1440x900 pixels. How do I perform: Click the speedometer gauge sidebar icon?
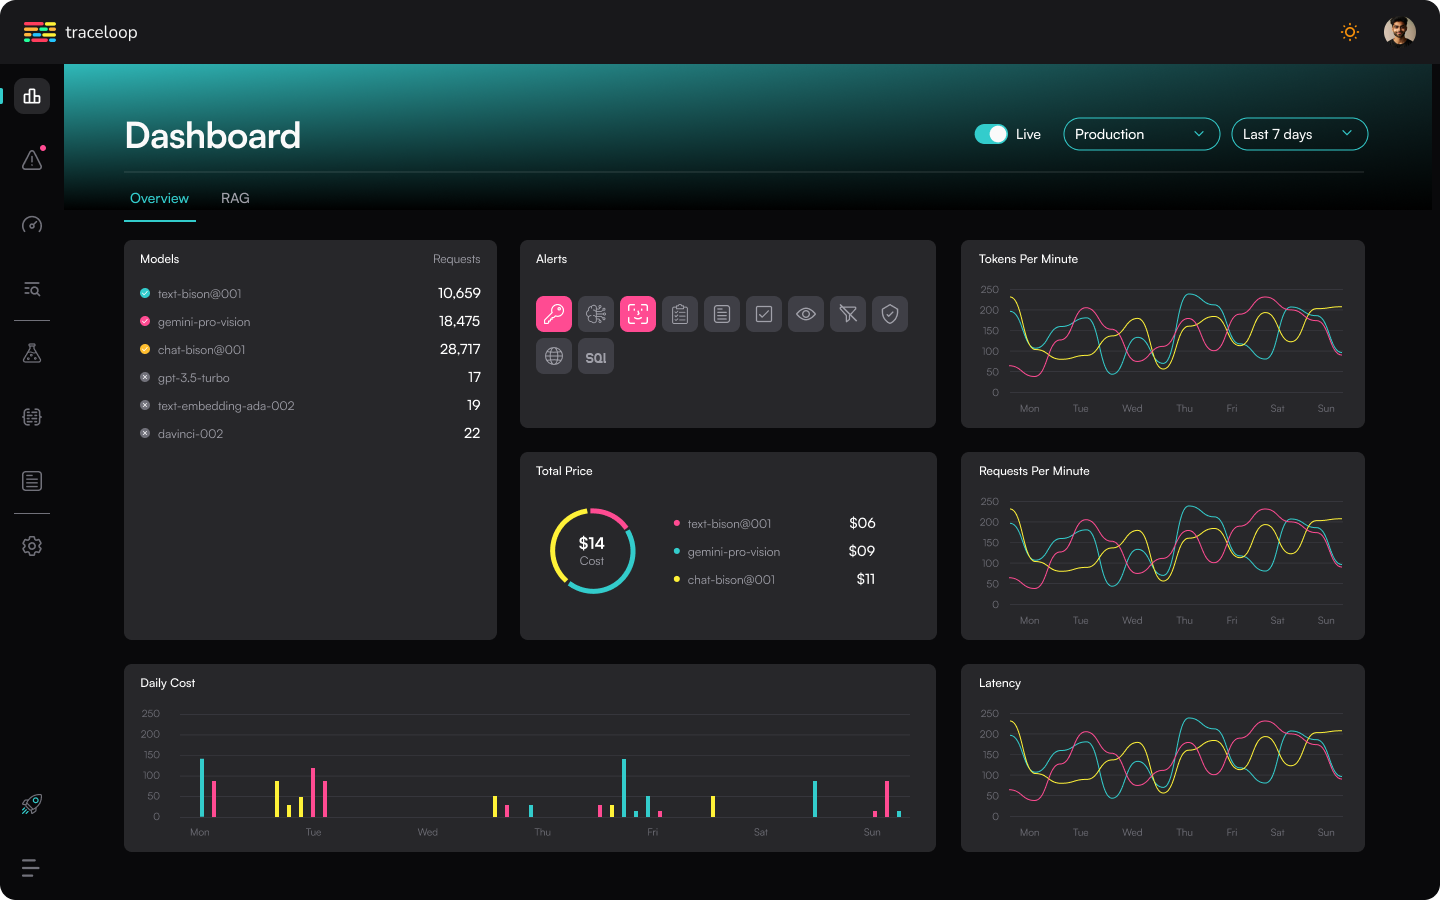pyautogui.click(x=32, y=224)
